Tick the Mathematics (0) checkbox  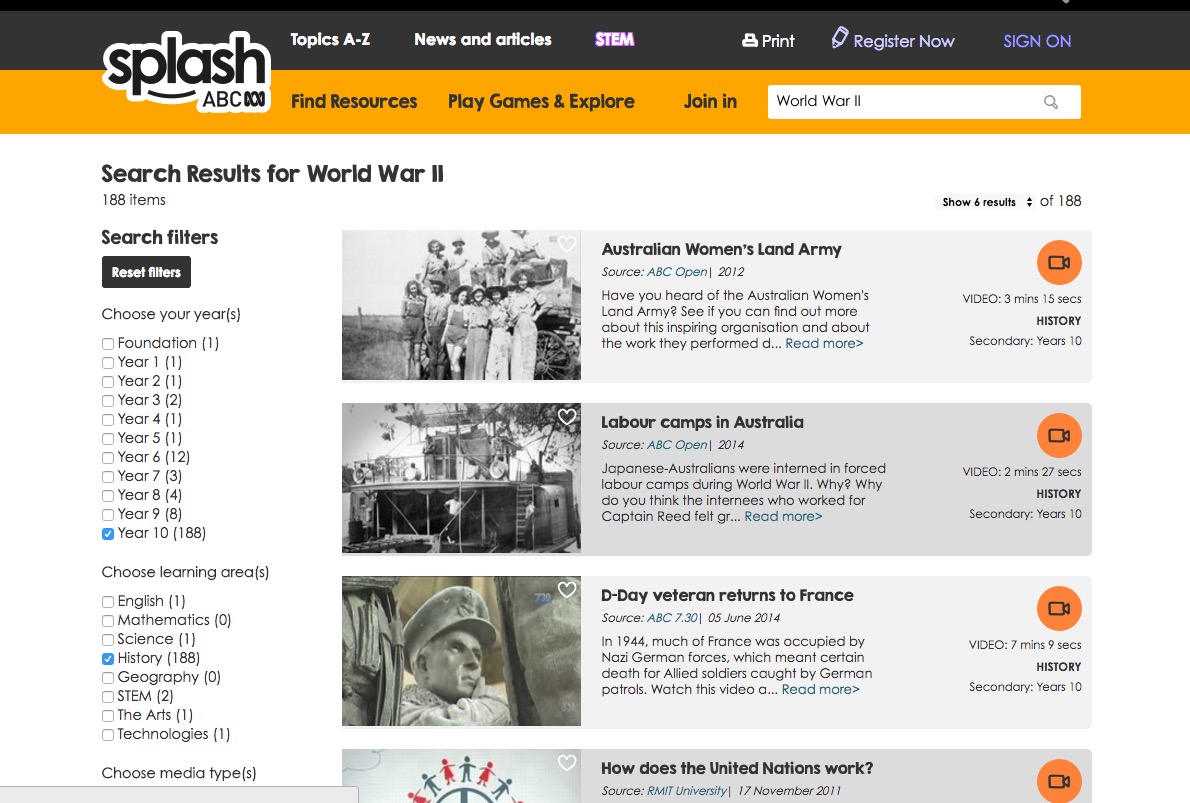108,621
